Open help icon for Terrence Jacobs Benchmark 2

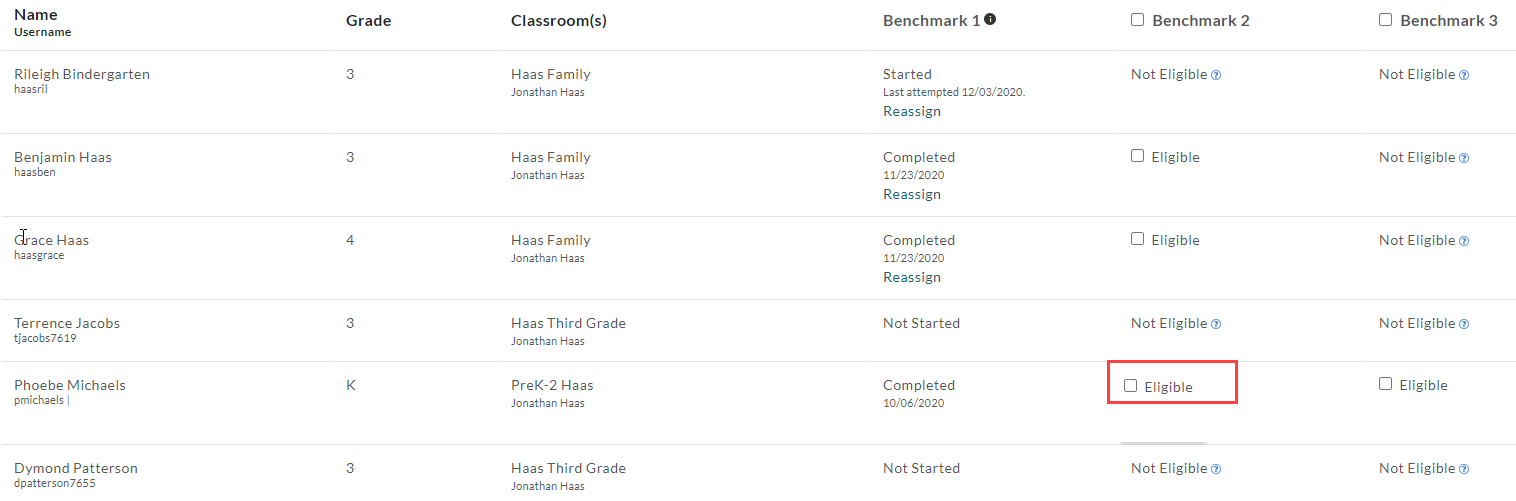1216,324
